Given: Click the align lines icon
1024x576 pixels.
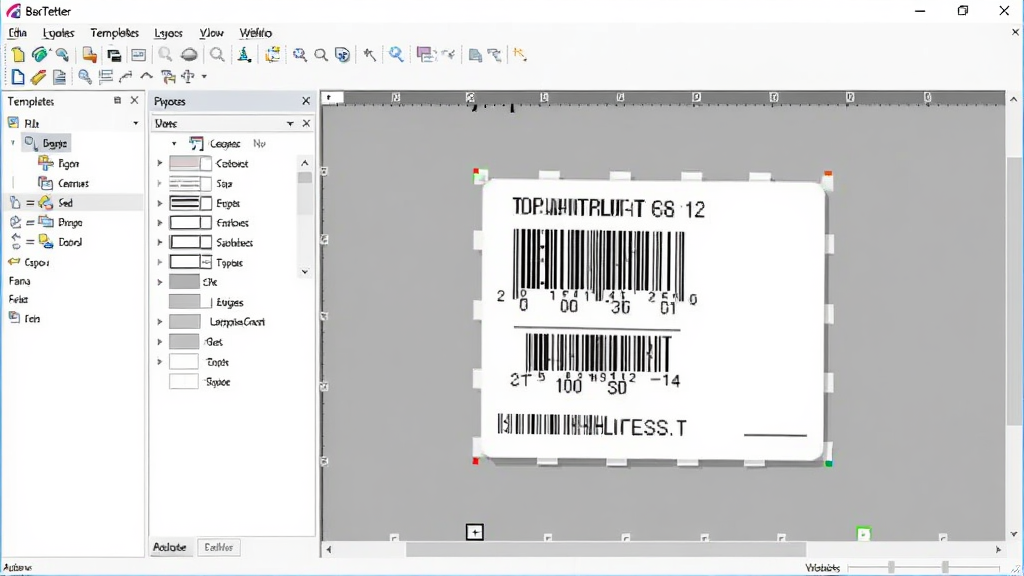Looking at the screenshot, I should [x=105, y=77].
